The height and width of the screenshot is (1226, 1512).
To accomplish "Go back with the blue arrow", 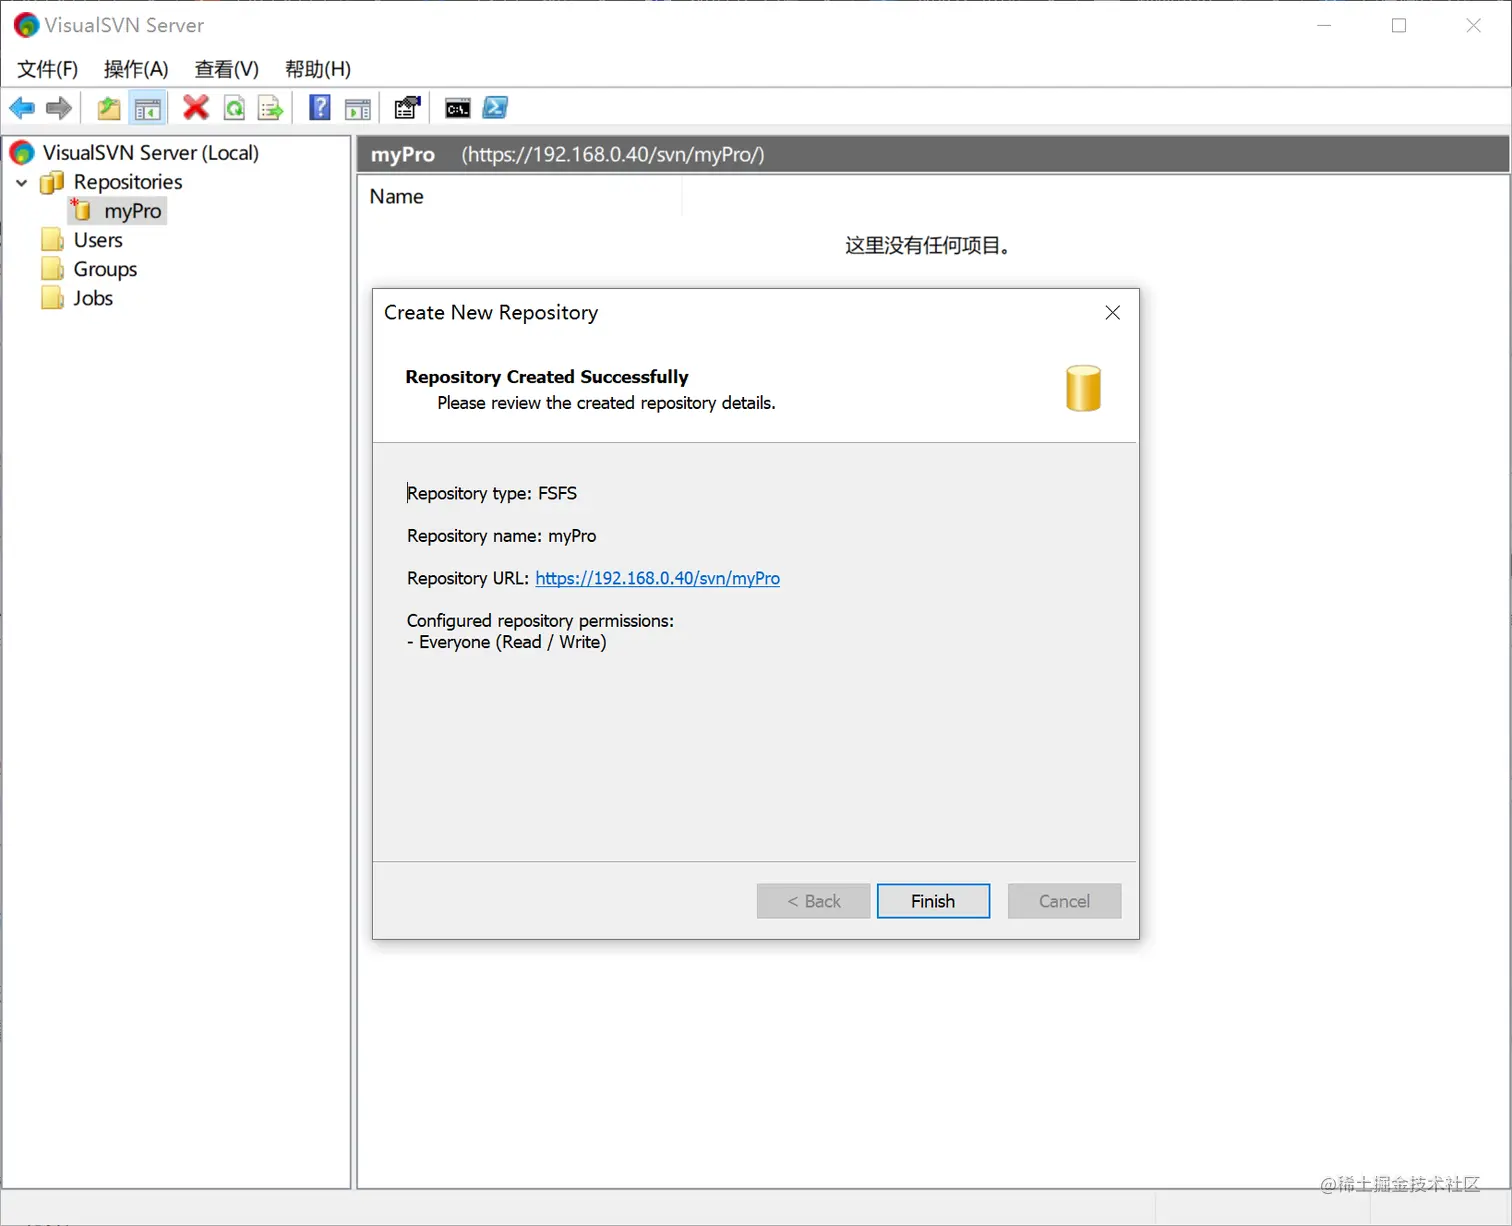I will point(22,108).
